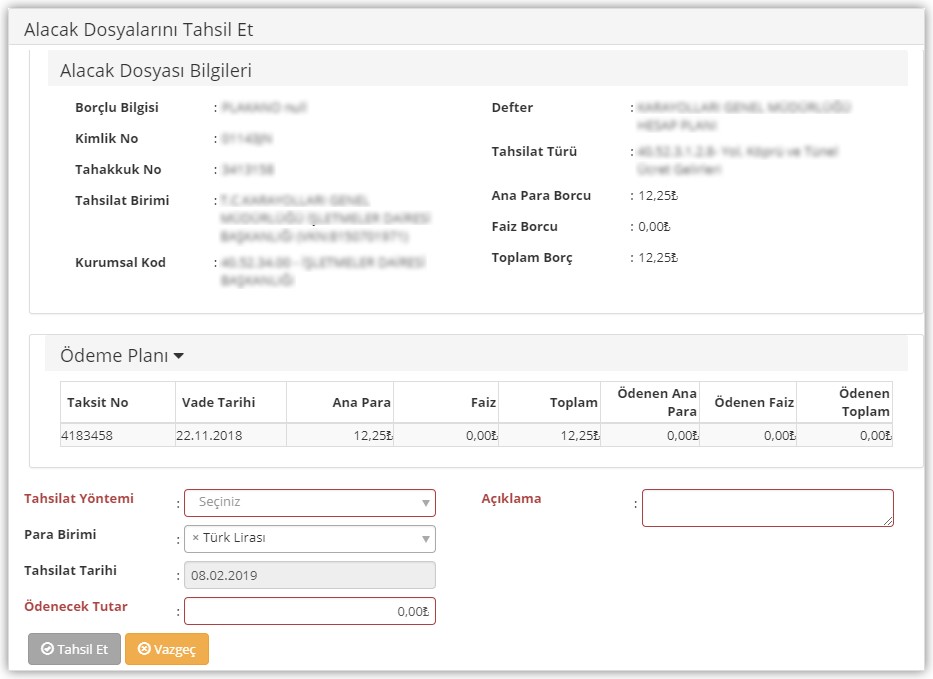Grab the Açıklama textarea resize handle
This screenshot has width=933, height=679.
pos(888,521)
